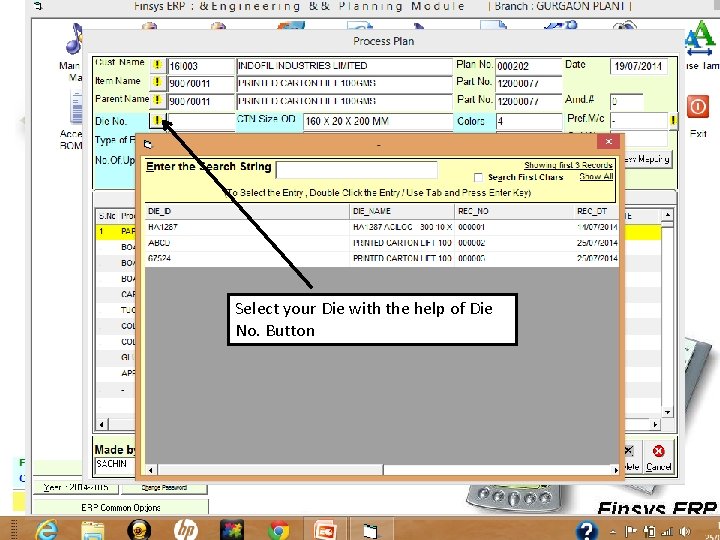Open the Cust Name lookup button
The image size is (720, 540).
point(157,65)
